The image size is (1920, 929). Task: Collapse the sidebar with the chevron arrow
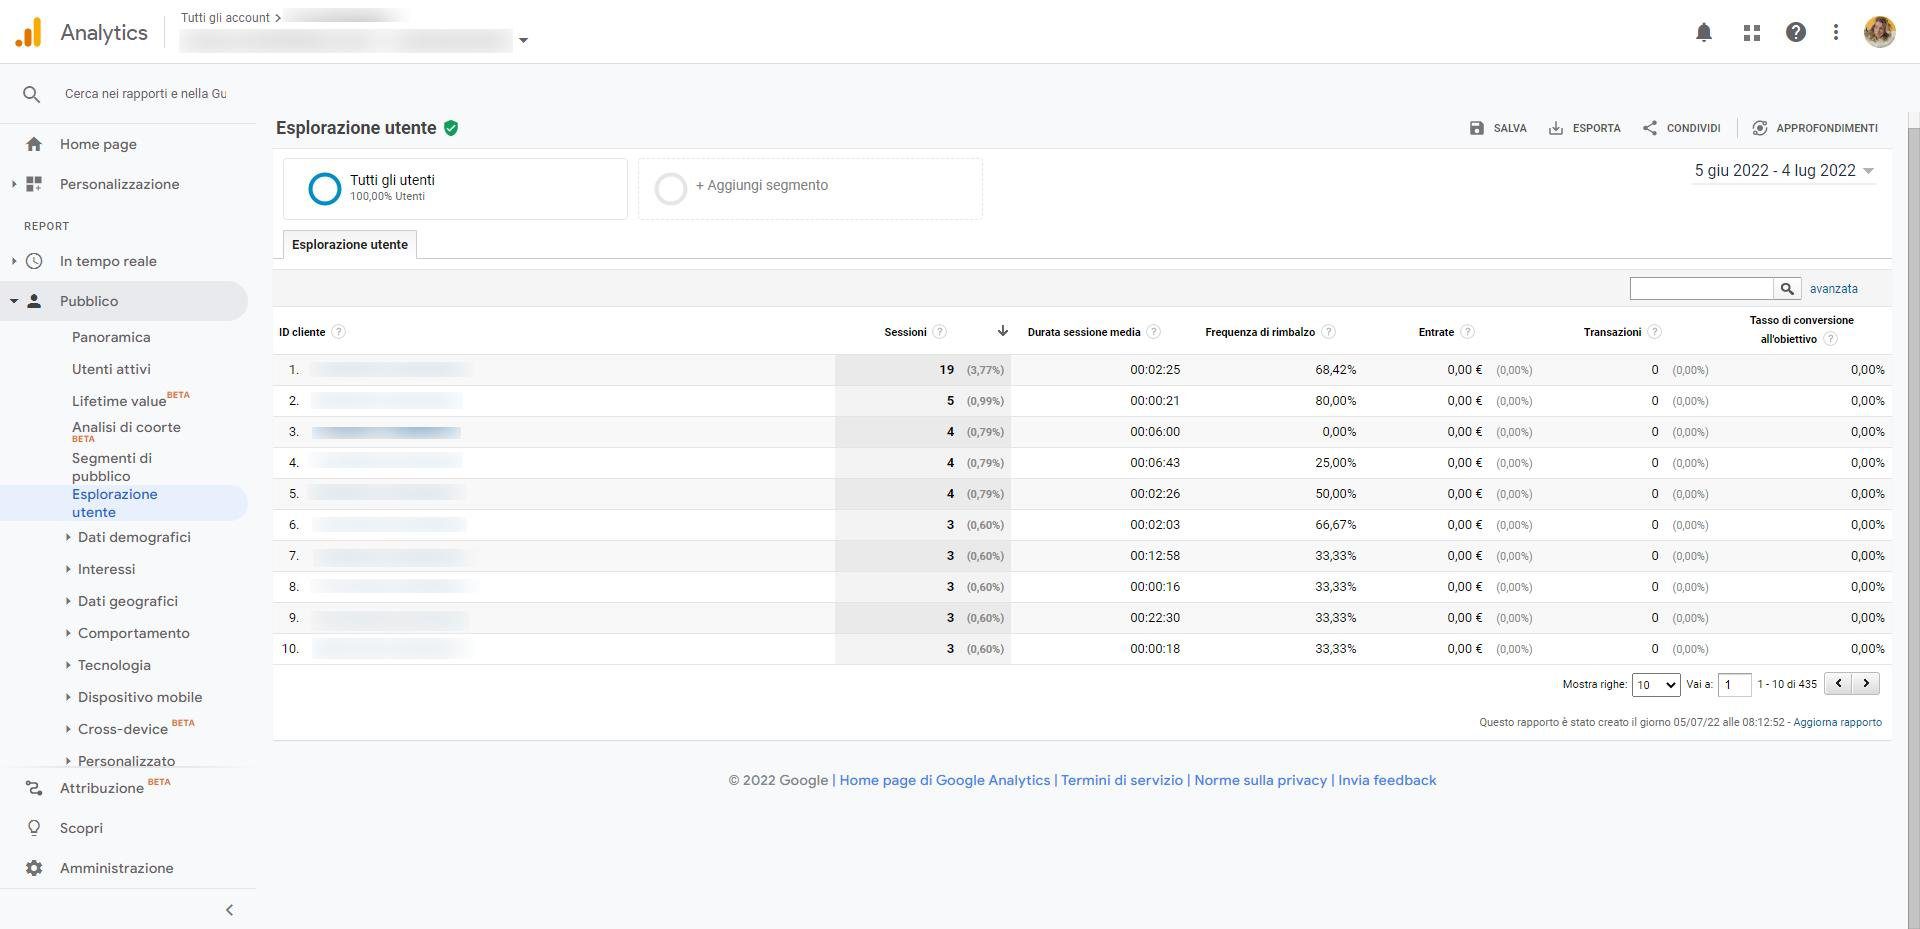pos(229,910)
